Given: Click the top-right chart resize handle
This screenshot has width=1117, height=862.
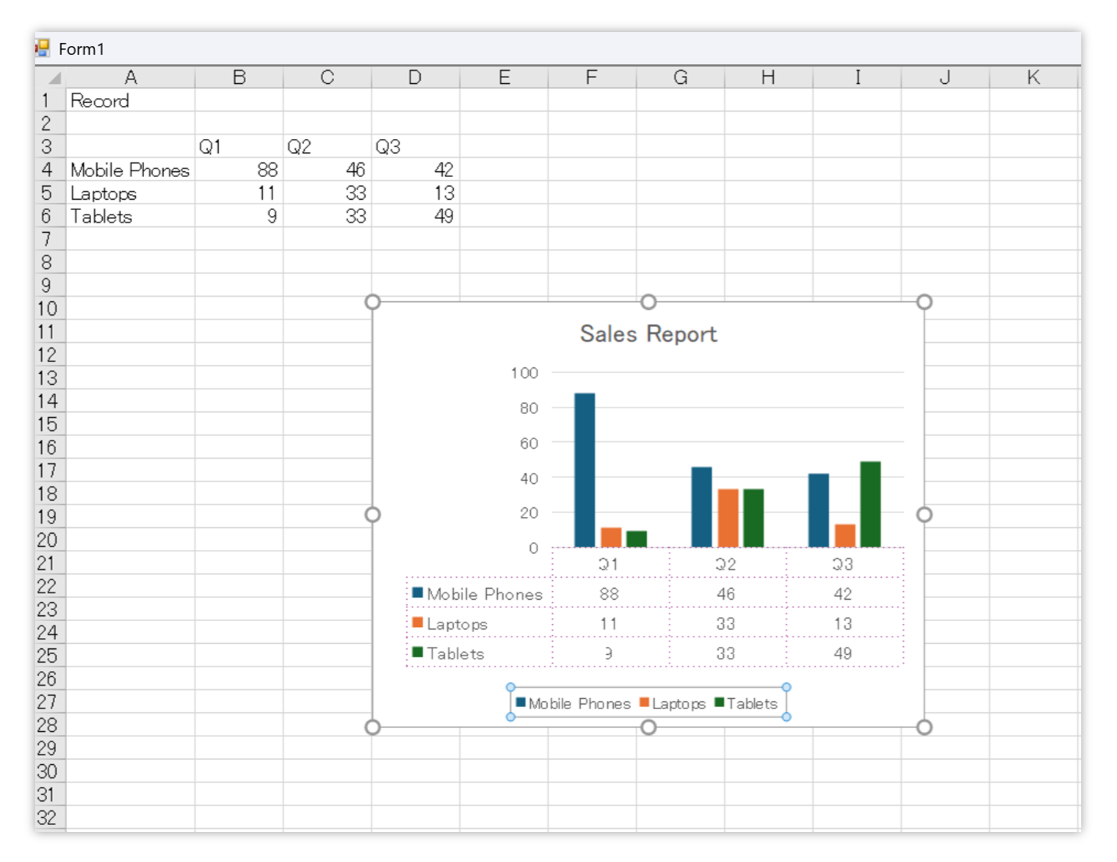Looking at the screenshot, I should (x=924, y=302).
